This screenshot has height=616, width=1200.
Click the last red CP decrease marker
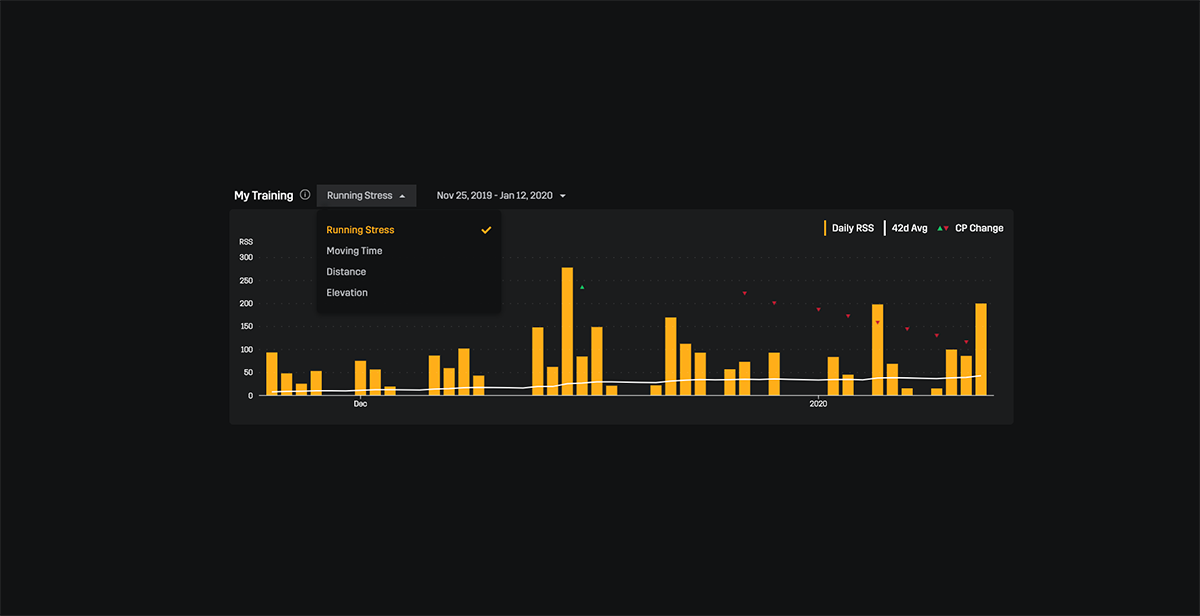click(966, 342)
